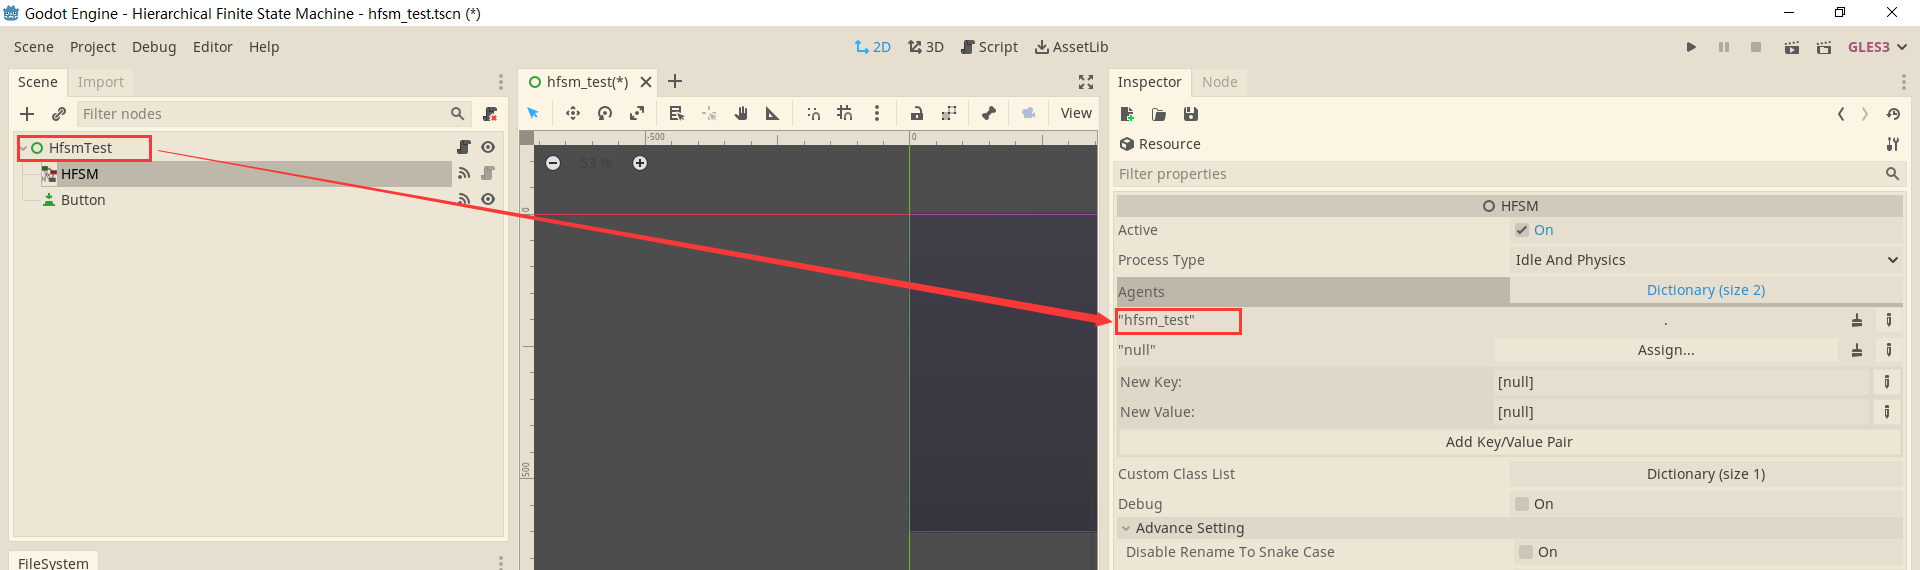Toggle canvas camera preview override icon
1920x570 pixels.
click(1029, 113)
